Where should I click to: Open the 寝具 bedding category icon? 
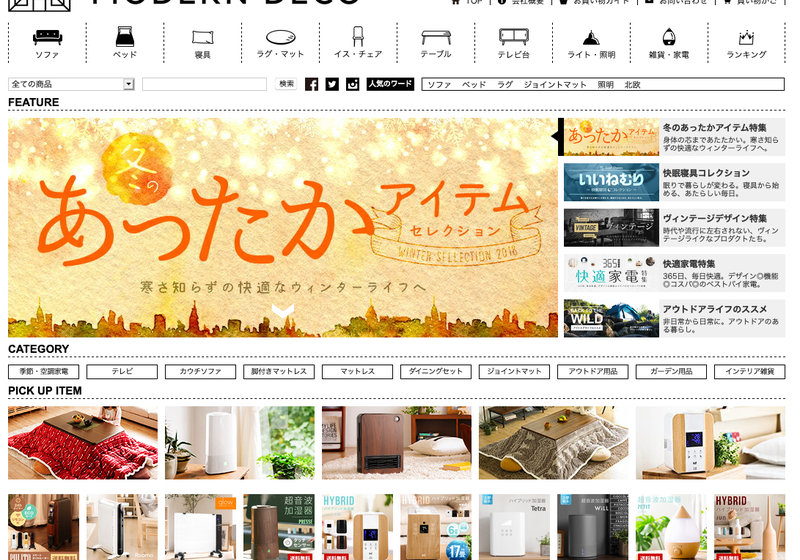click(x=203, y=43)
